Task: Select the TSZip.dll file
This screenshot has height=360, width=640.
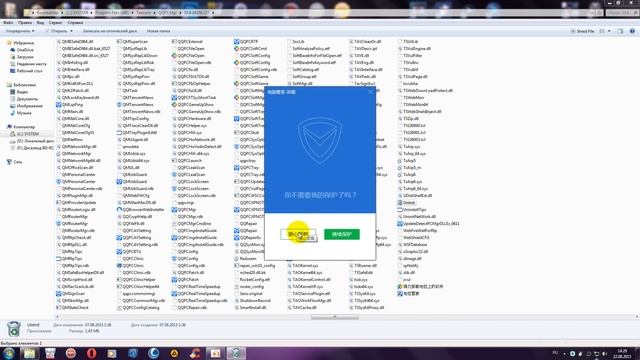Action: [411, 118]
